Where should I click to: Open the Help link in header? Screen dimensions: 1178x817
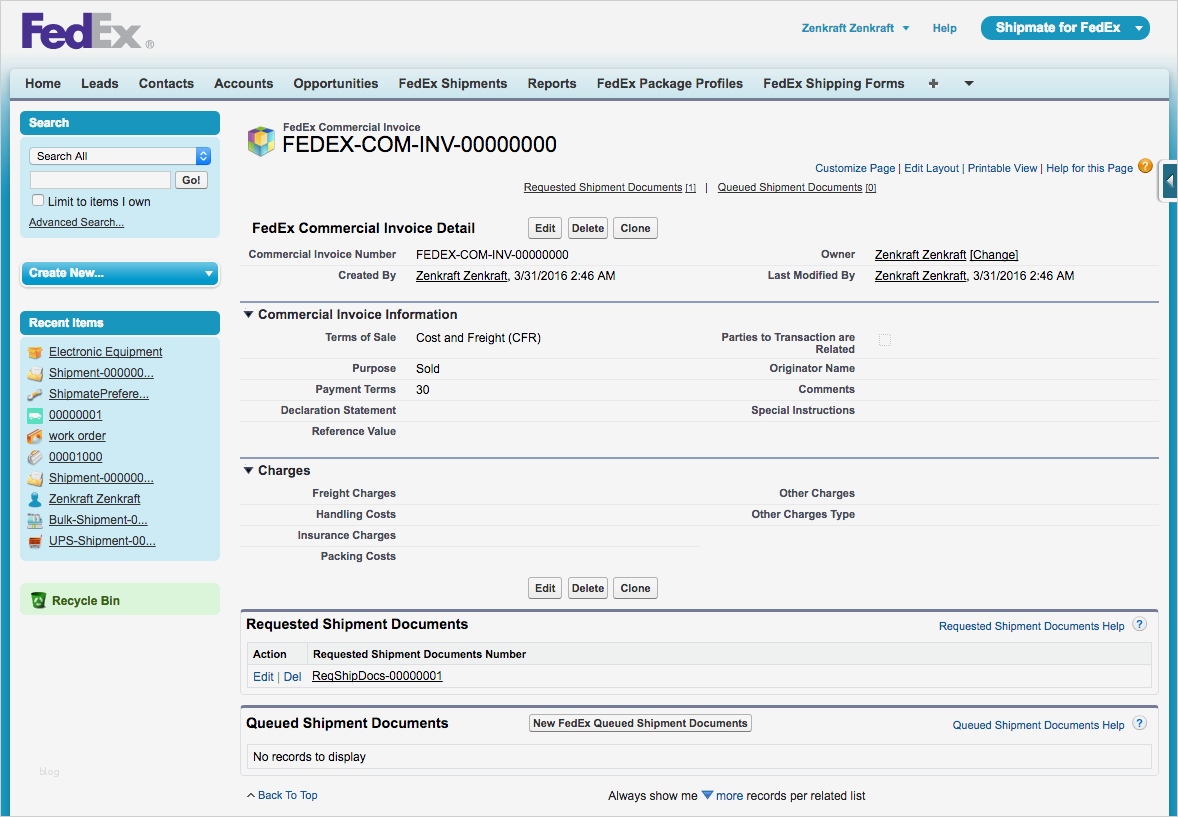coord(944,28)
